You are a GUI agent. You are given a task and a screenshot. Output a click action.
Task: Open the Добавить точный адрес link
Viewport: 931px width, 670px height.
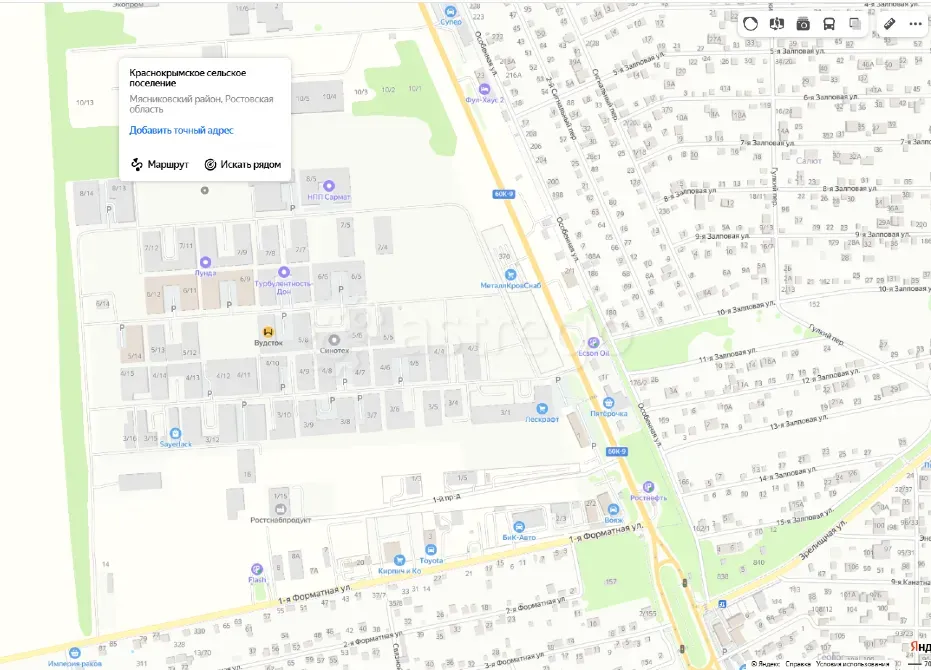181,131
